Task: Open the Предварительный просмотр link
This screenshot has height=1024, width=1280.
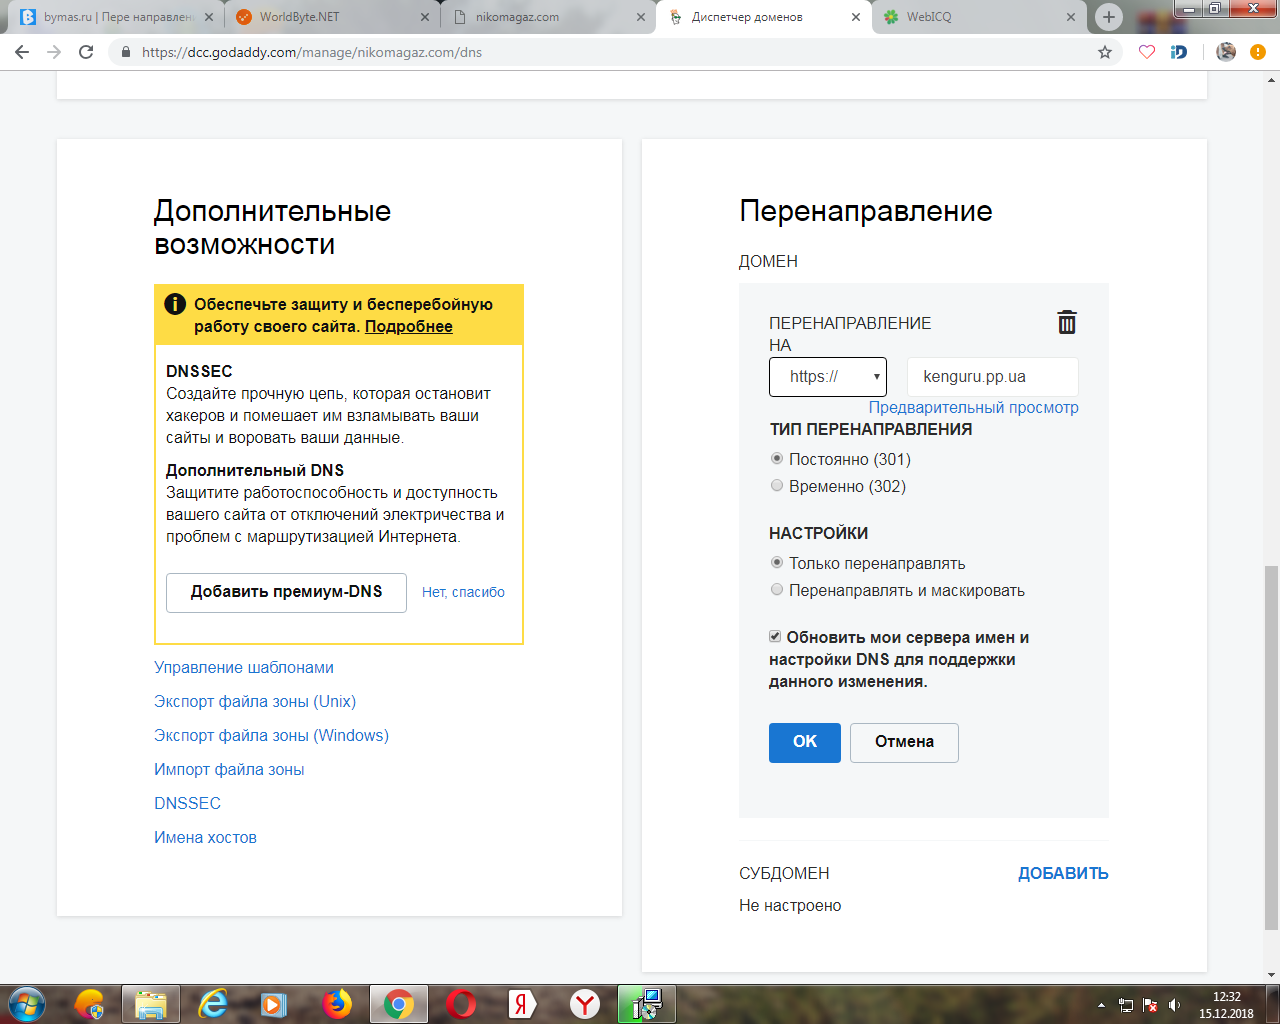Action: 973,407
